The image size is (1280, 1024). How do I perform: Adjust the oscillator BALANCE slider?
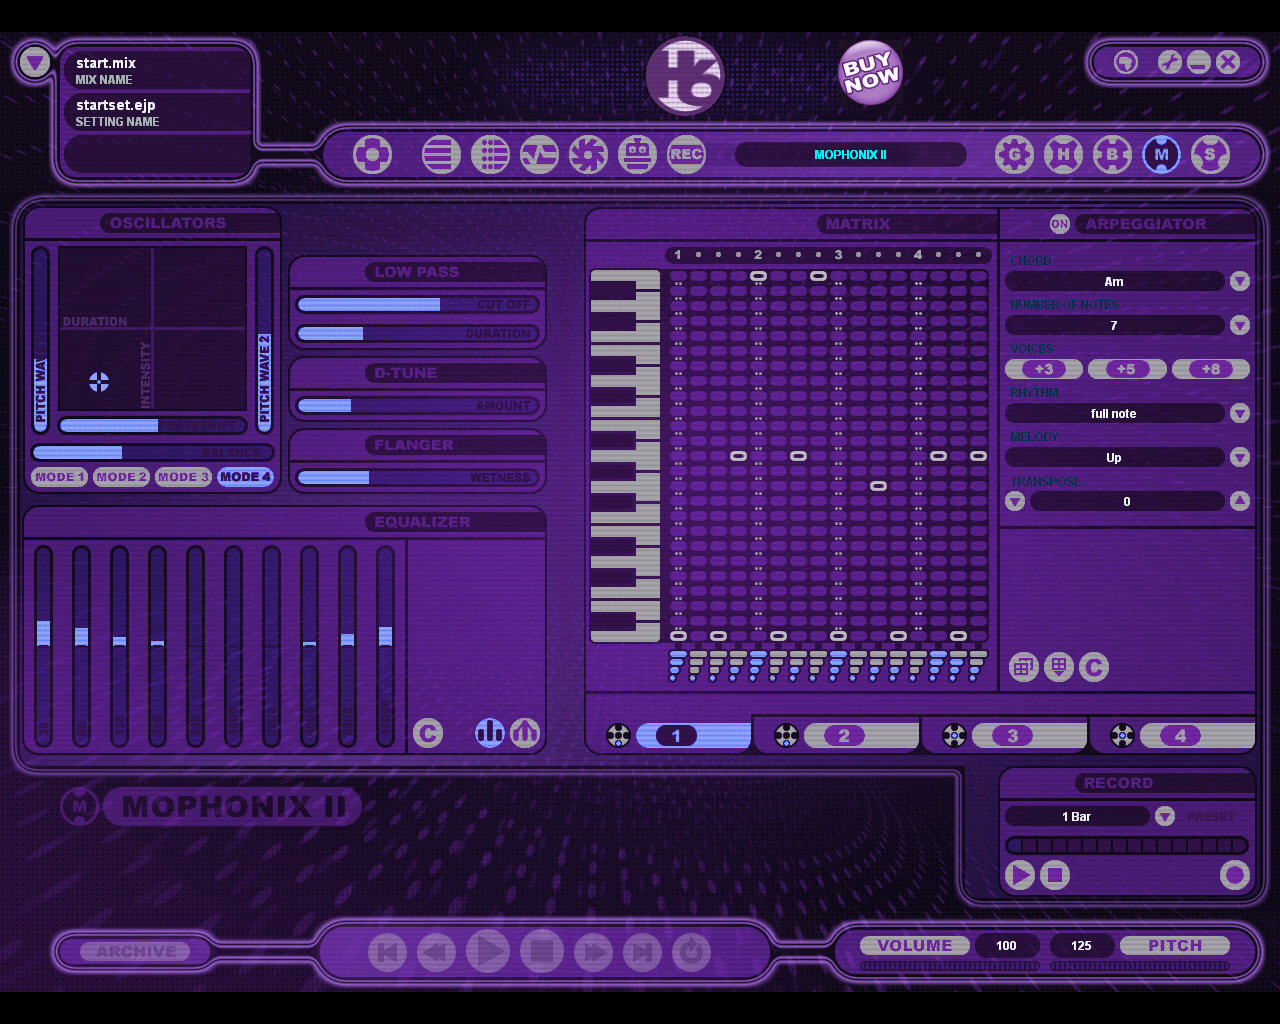point(152,452)
